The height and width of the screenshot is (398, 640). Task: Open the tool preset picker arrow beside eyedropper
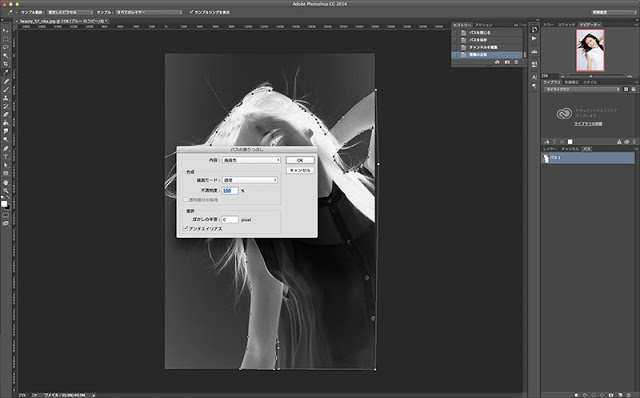coord(16,12)
